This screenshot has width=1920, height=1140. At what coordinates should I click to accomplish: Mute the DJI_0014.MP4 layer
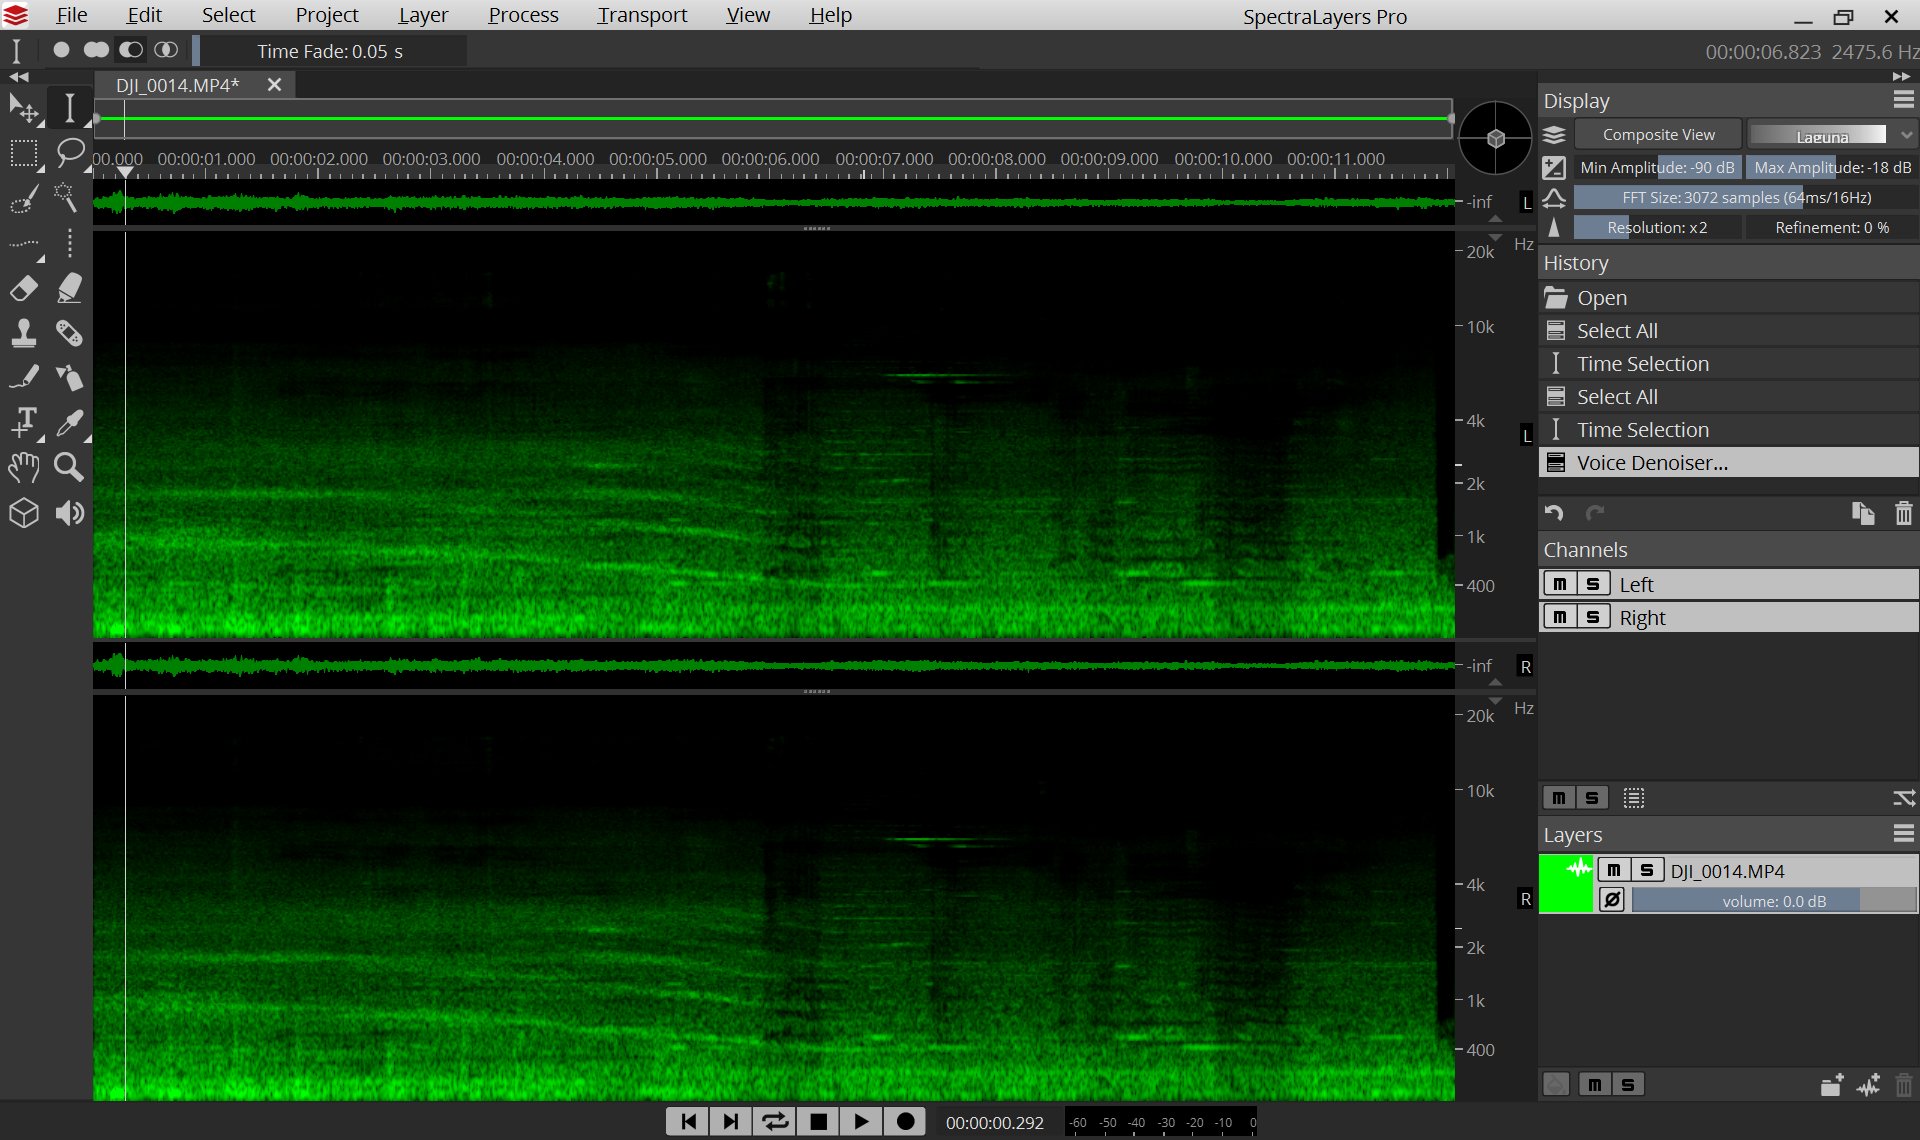(x=1614, y=870)
